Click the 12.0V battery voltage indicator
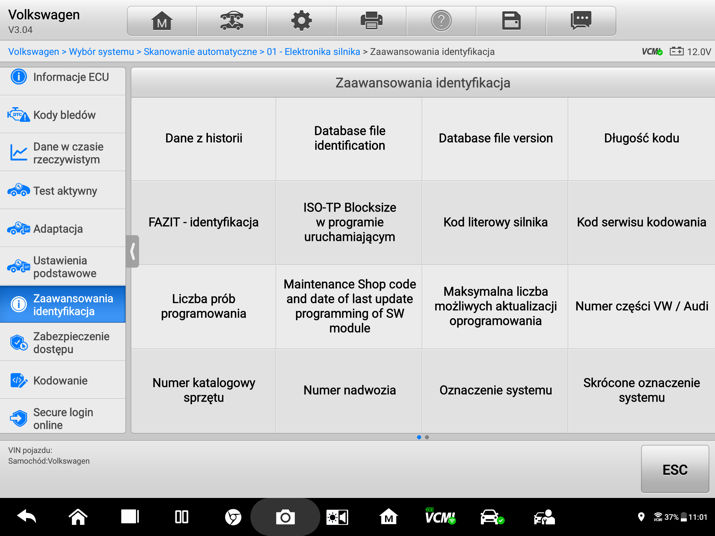Viewport: 715px width, 536px height. point(690,52)
